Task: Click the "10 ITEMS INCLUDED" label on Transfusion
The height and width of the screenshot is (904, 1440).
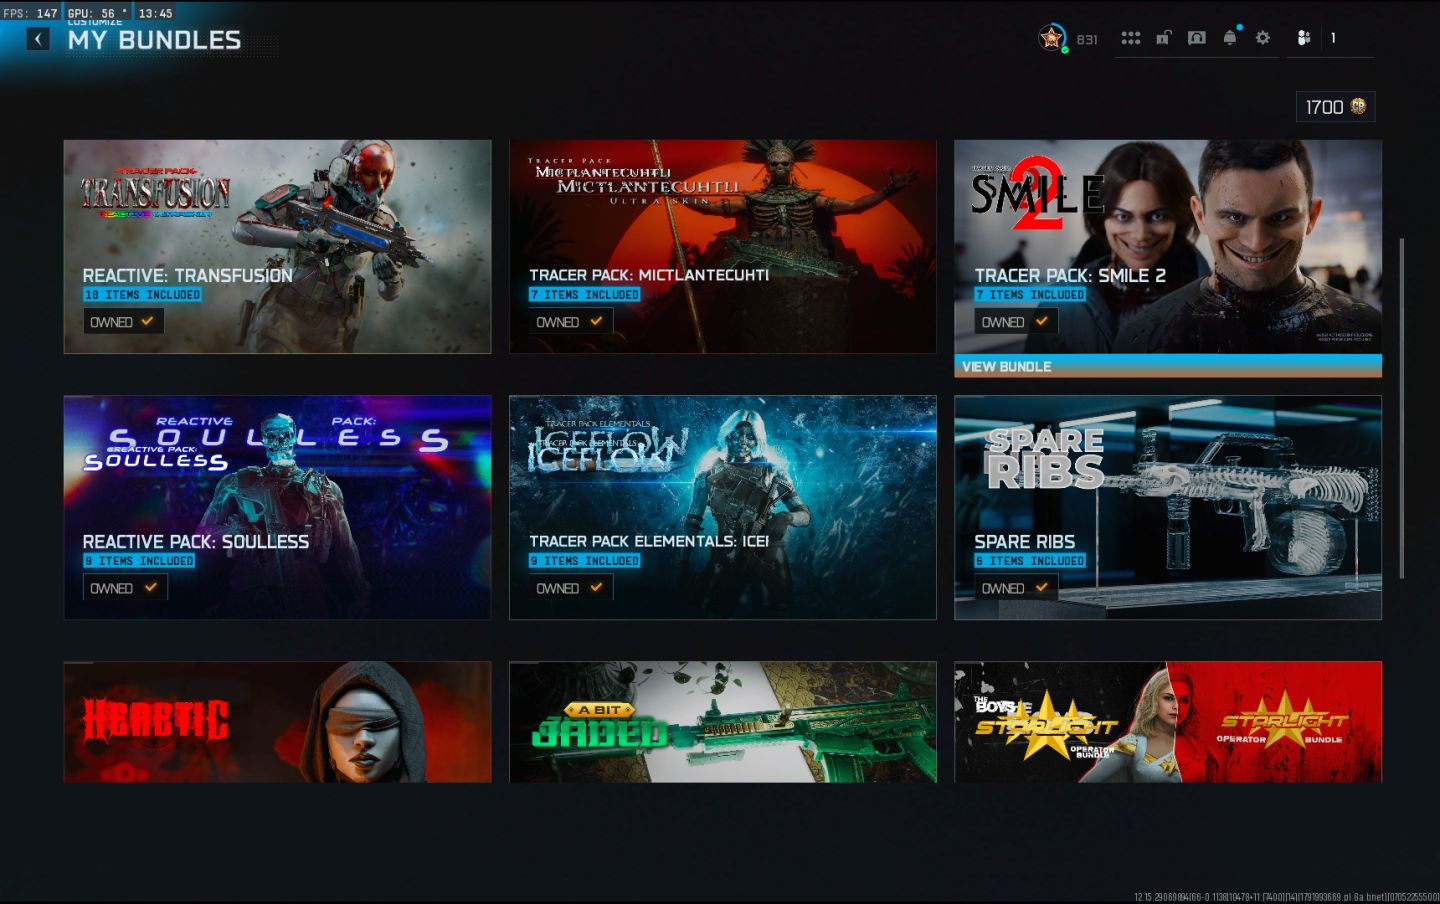Action: (142, 295)
